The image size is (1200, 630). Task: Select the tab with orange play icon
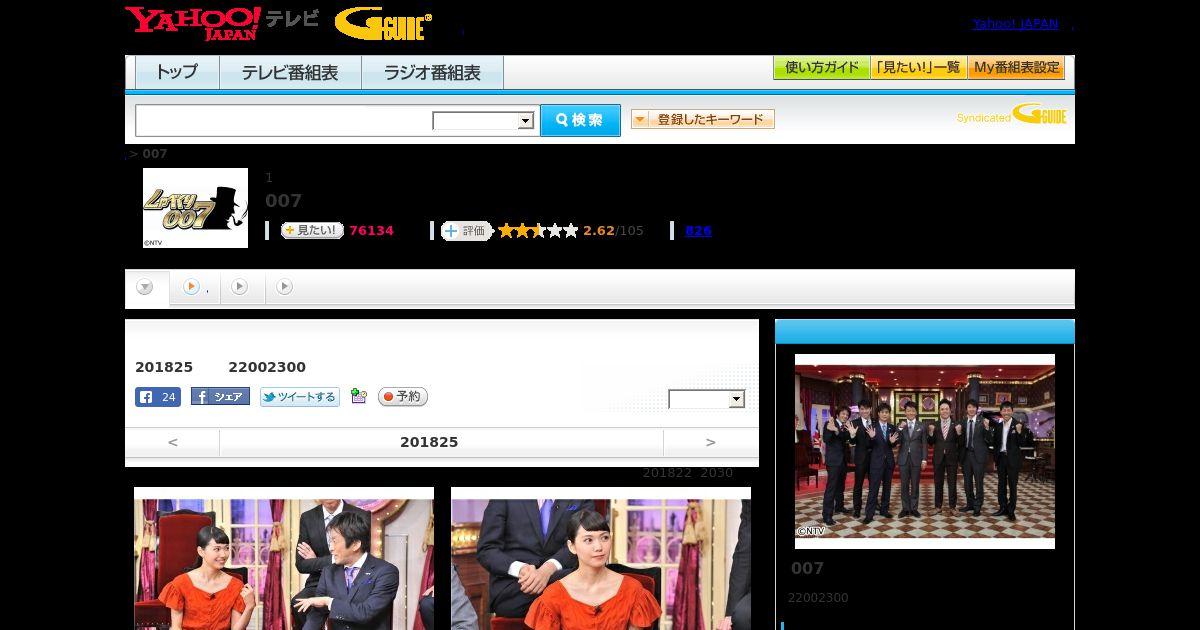click(195, 288)
